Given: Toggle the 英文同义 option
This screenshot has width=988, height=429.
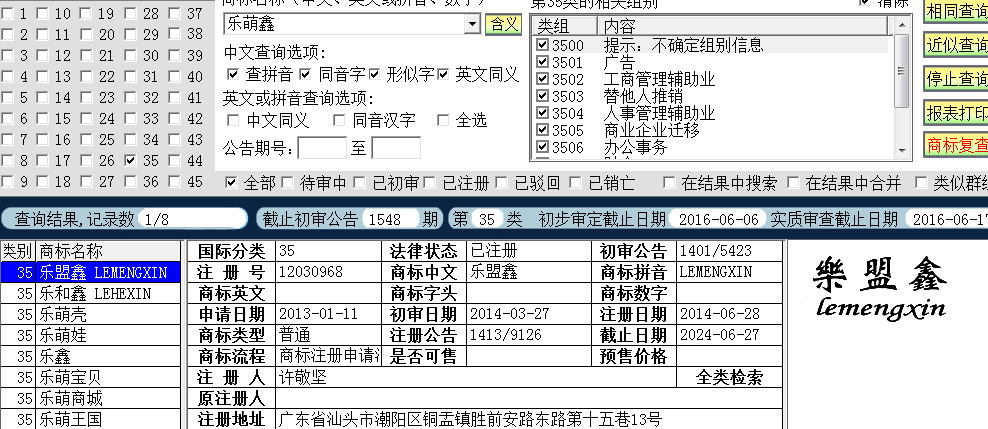Looking at the screenshot, I should 444,74.
